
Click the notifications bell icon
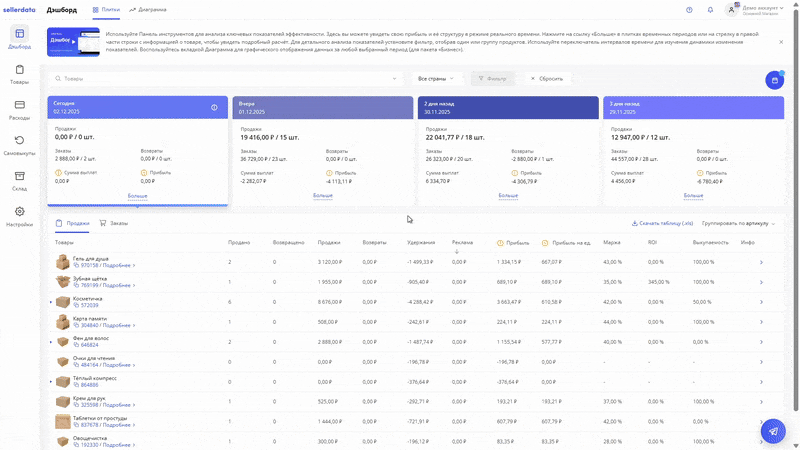point(710,10)
